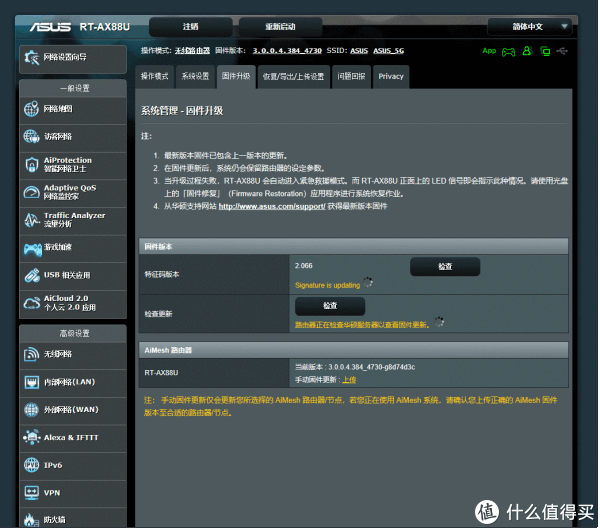600x530 pixels.
Task: Open AiProtection shield icon
Action: coord(31,165)
